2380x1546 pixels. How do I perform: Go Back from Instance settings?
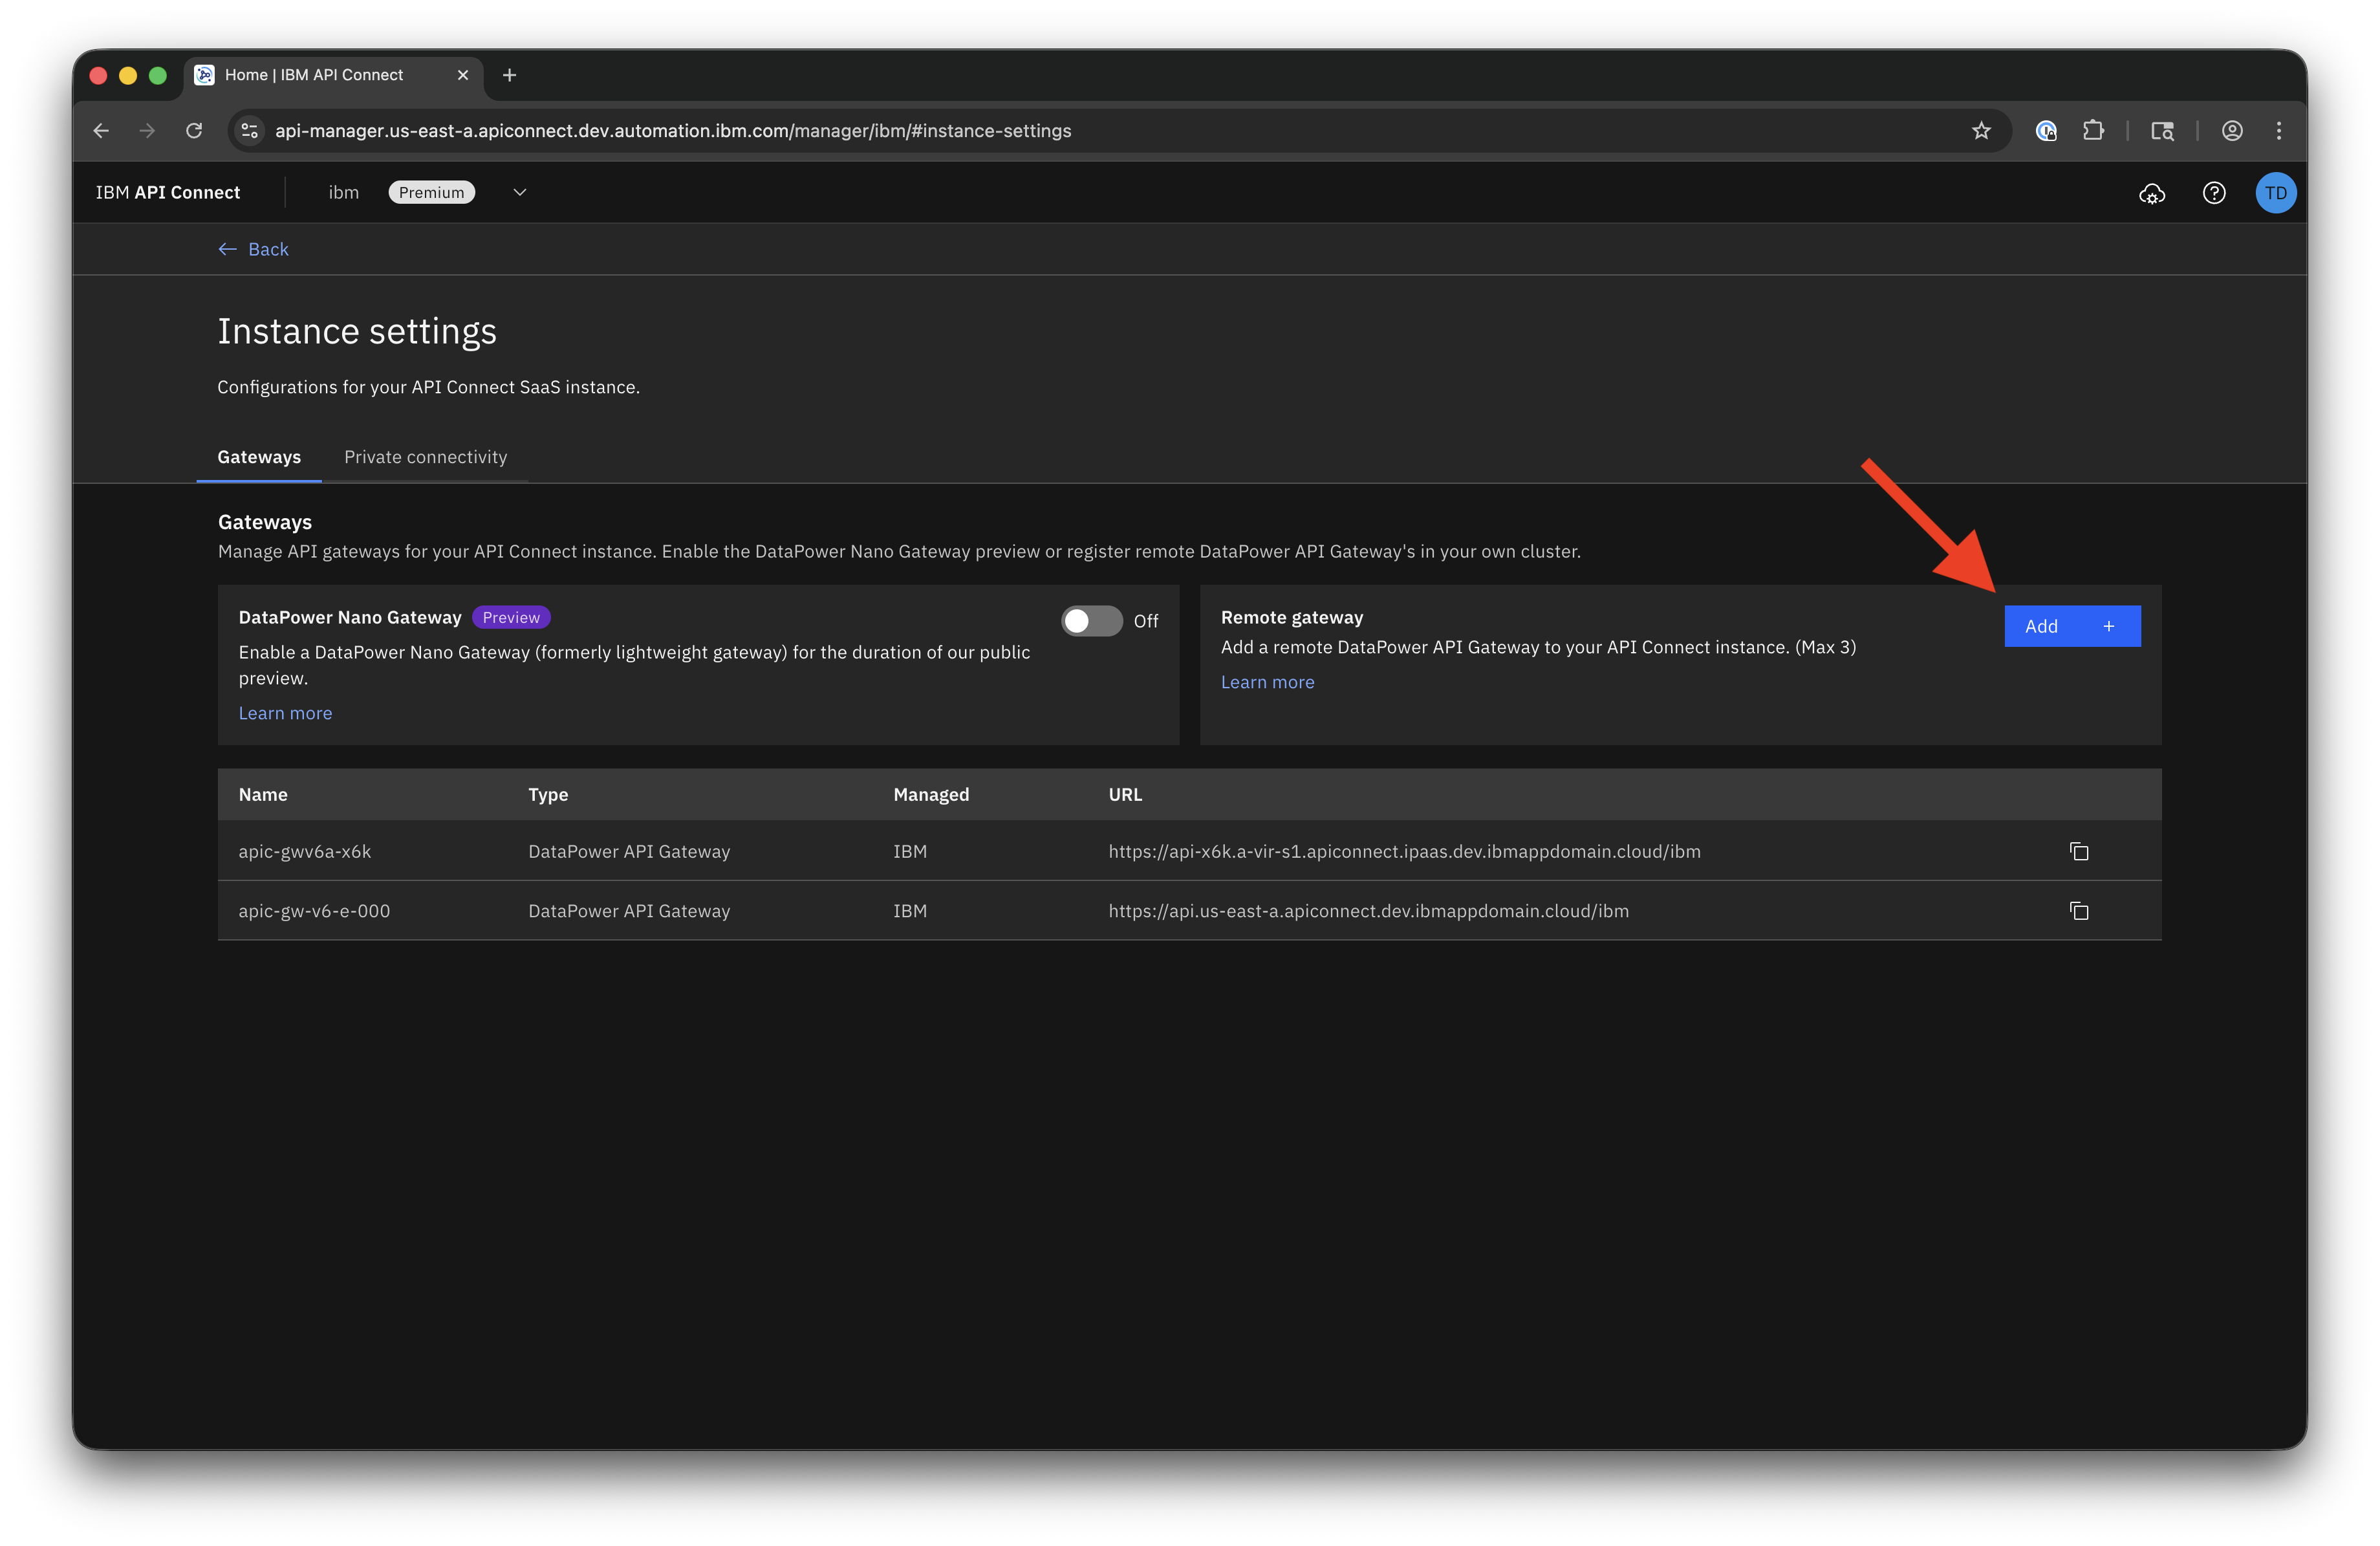[x=254, y=249]
